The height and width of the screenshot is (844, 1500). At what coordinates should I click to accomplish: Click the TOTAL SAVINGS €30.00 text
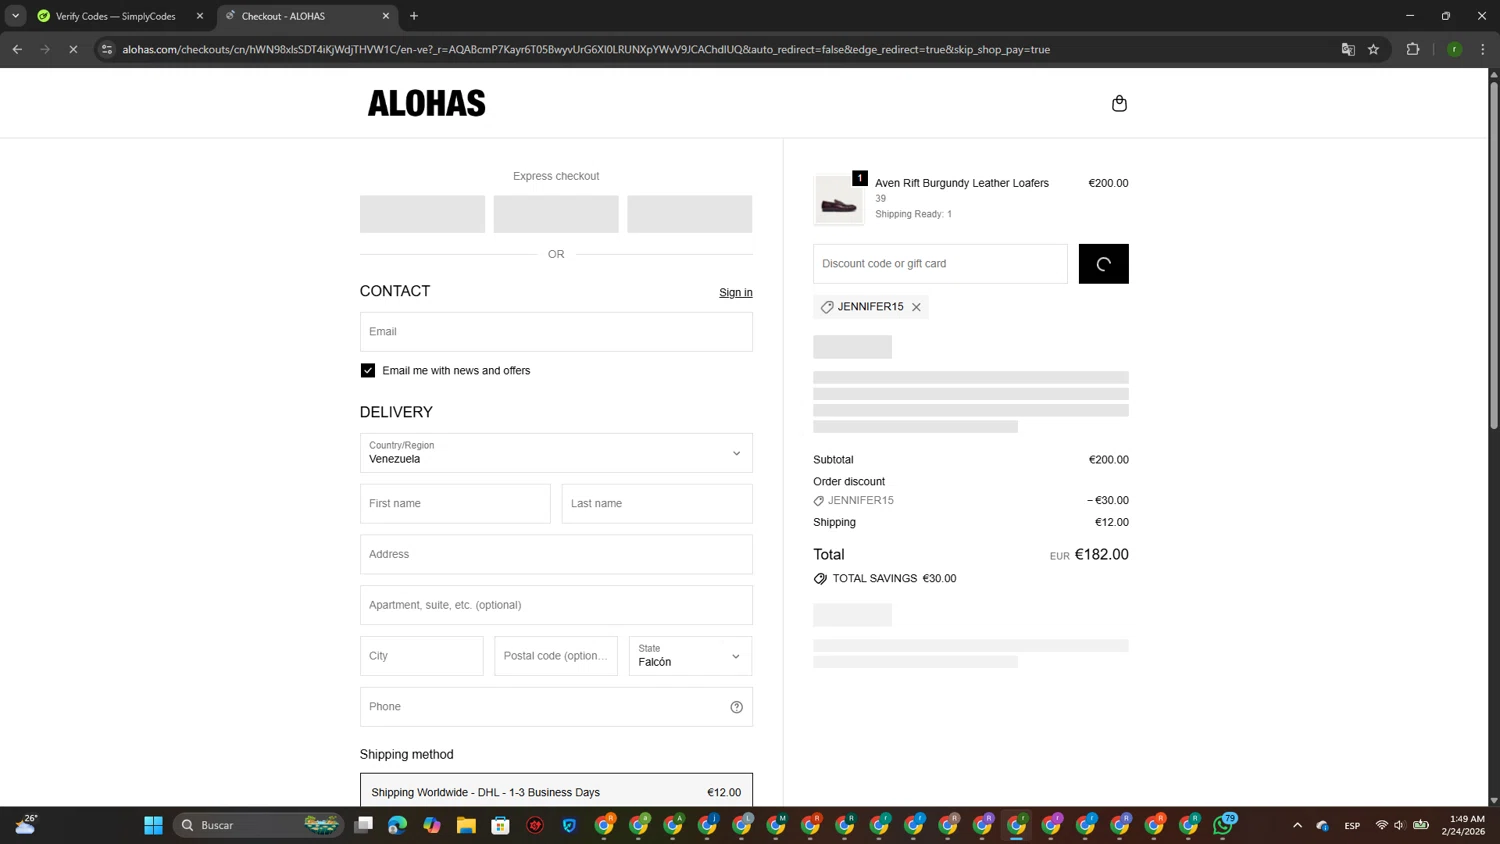pos(894,579)
